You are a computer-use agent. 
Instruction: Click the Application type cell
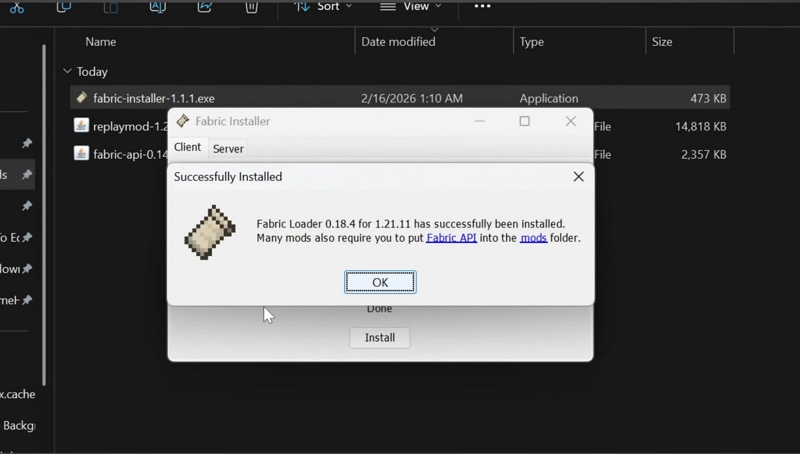(x=548, y=98)
